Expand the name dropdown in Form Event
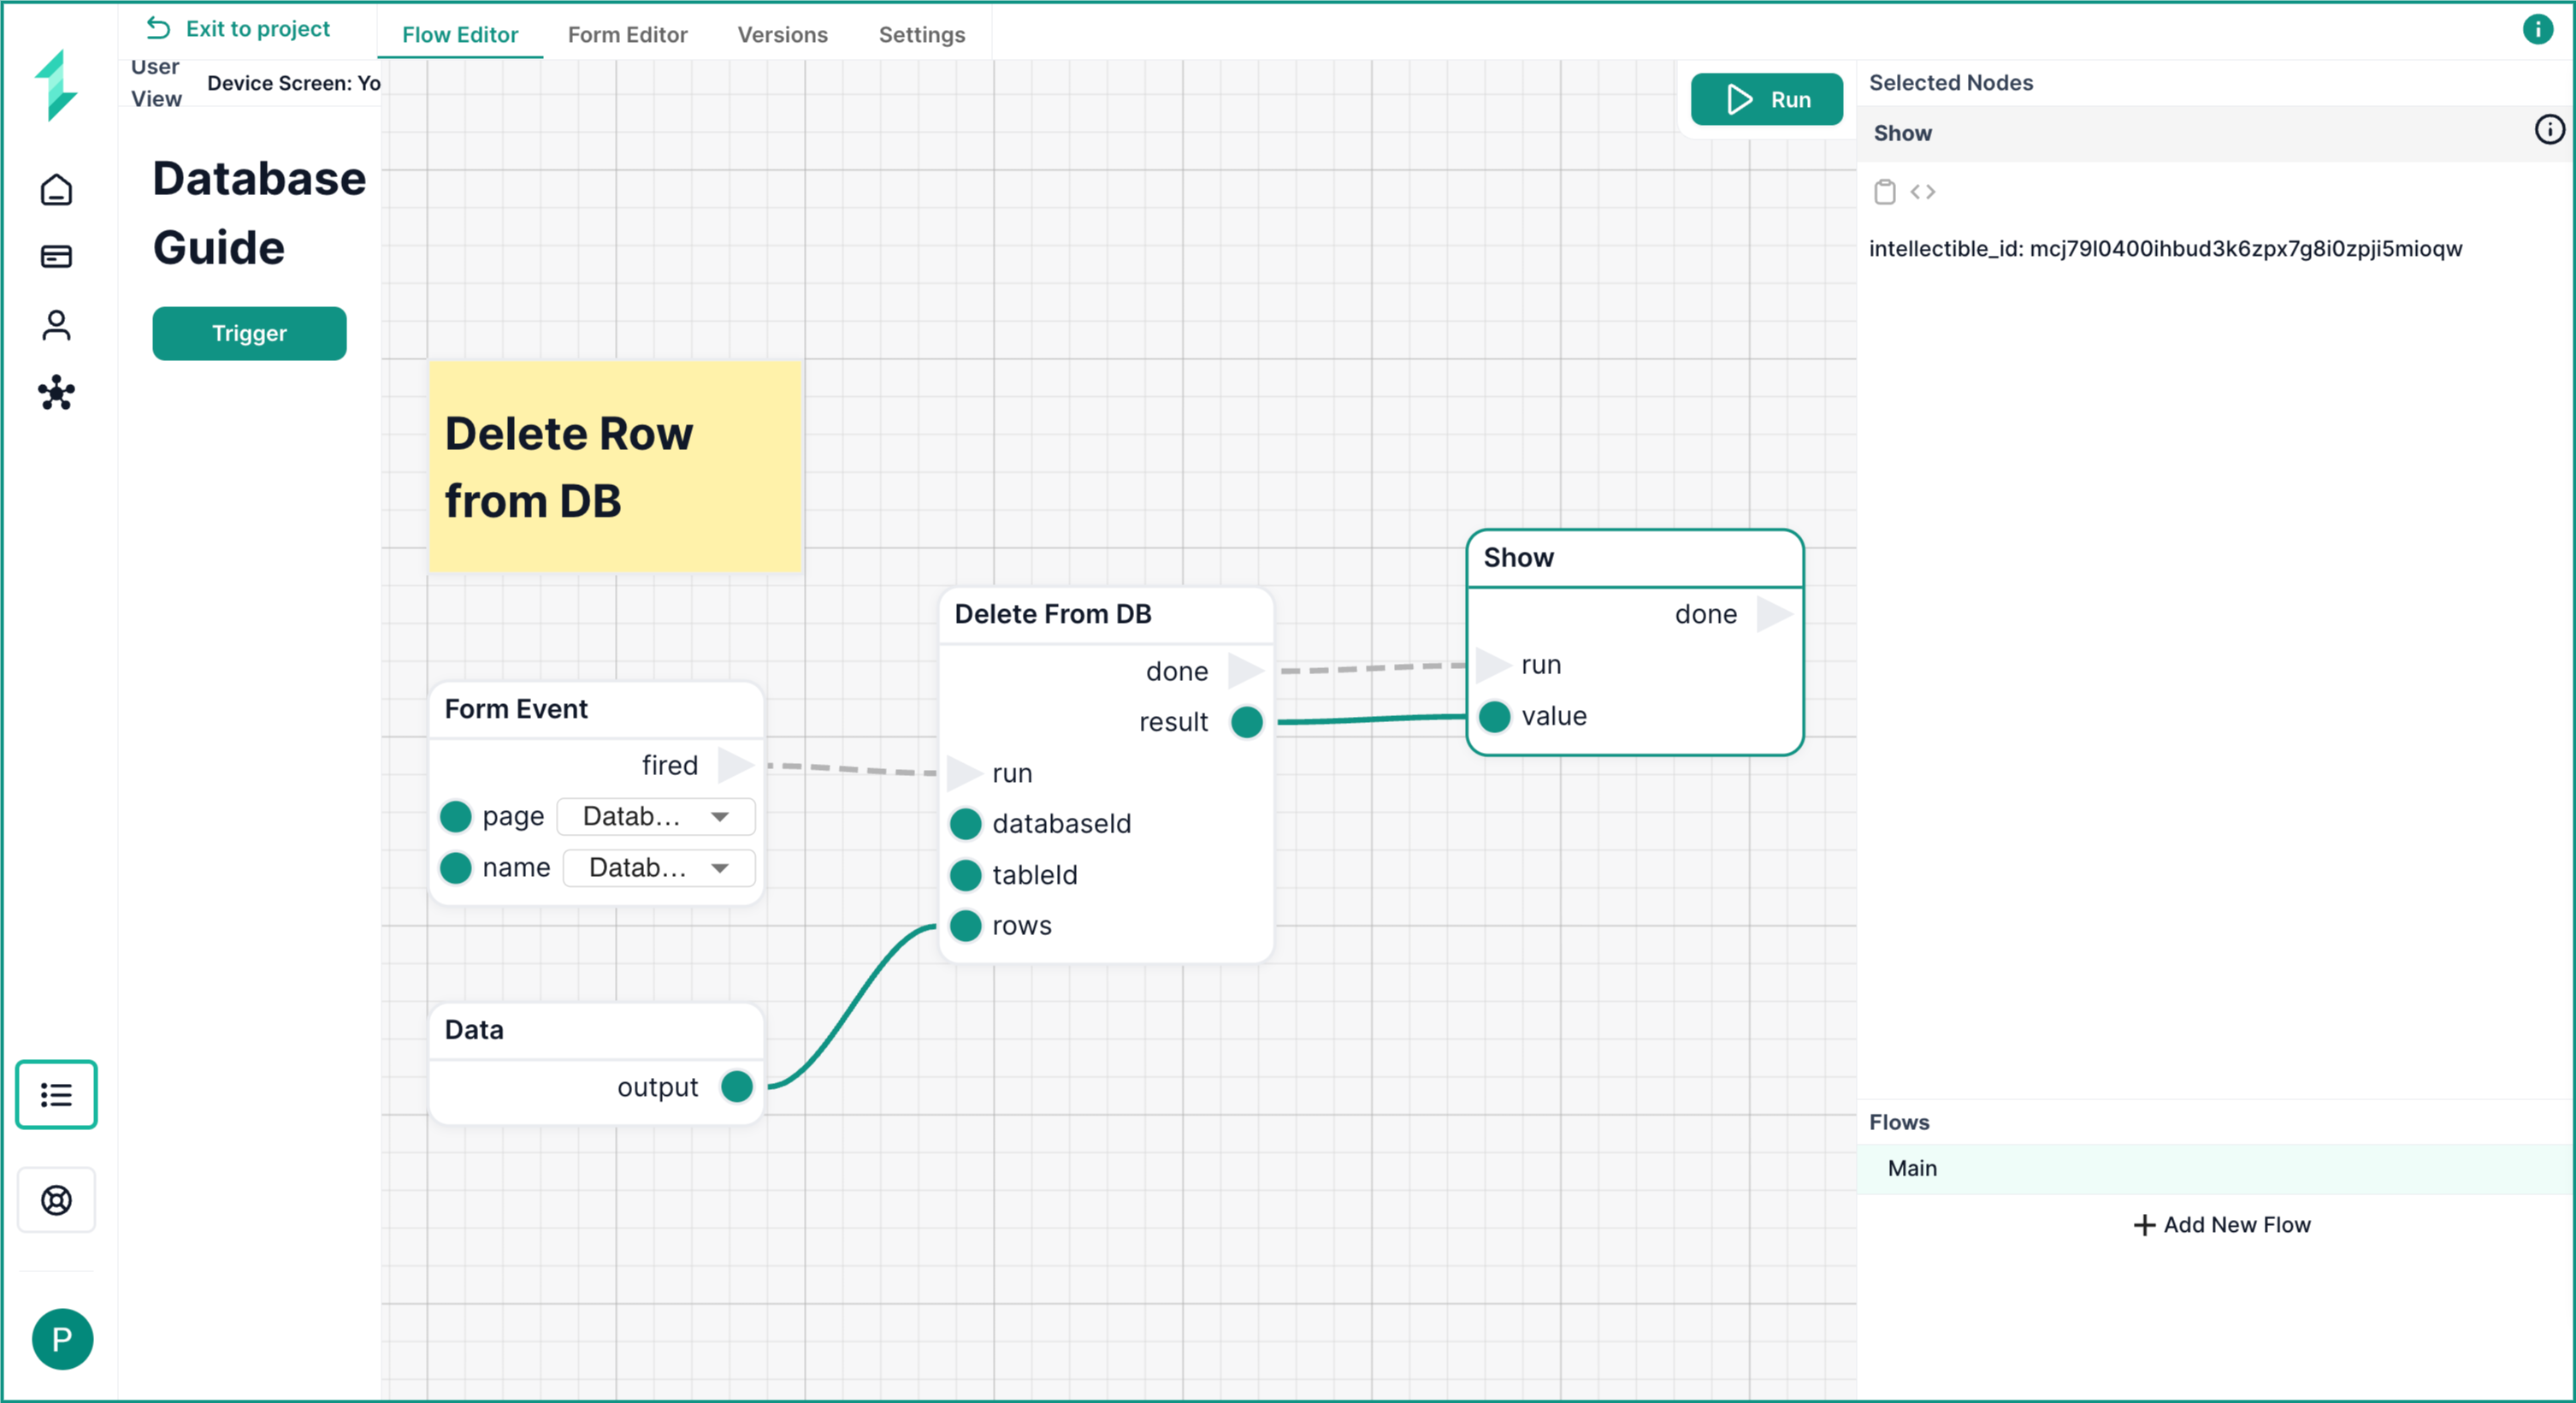Image resolution: width=2576 pixels, height=1403 pixels. coord(658,867)
